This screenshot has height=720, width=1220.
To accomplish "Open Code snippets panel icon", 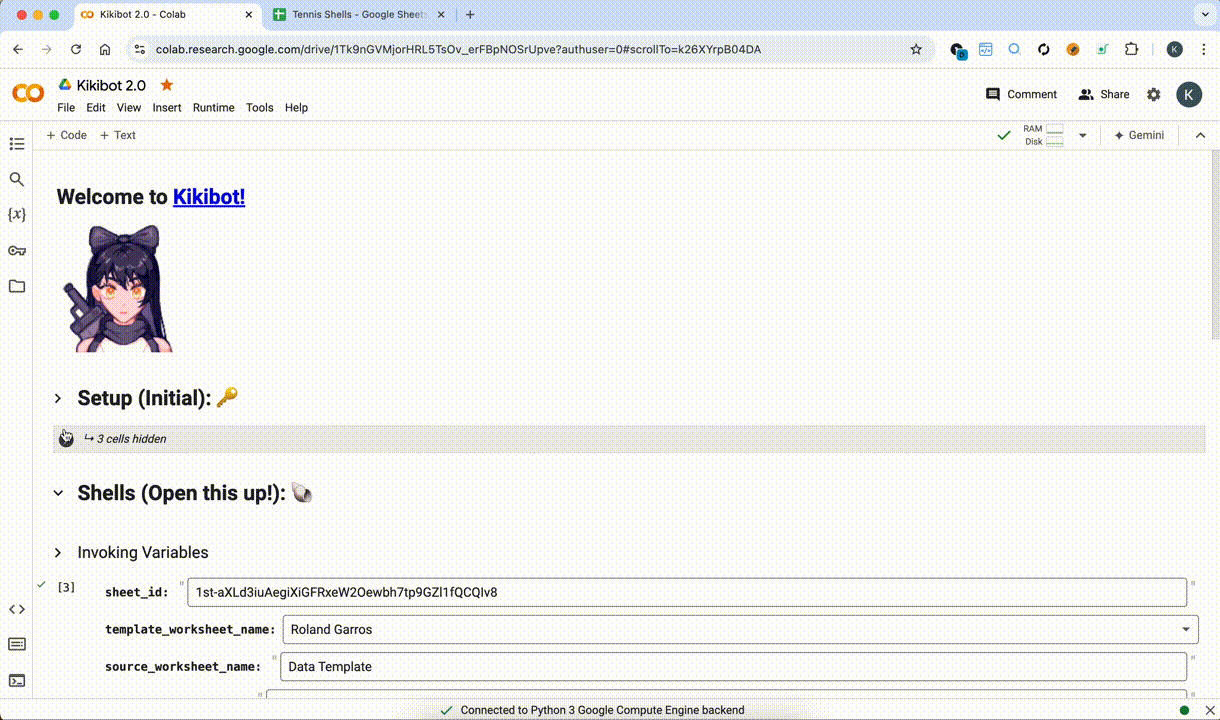I will [16, 609].
